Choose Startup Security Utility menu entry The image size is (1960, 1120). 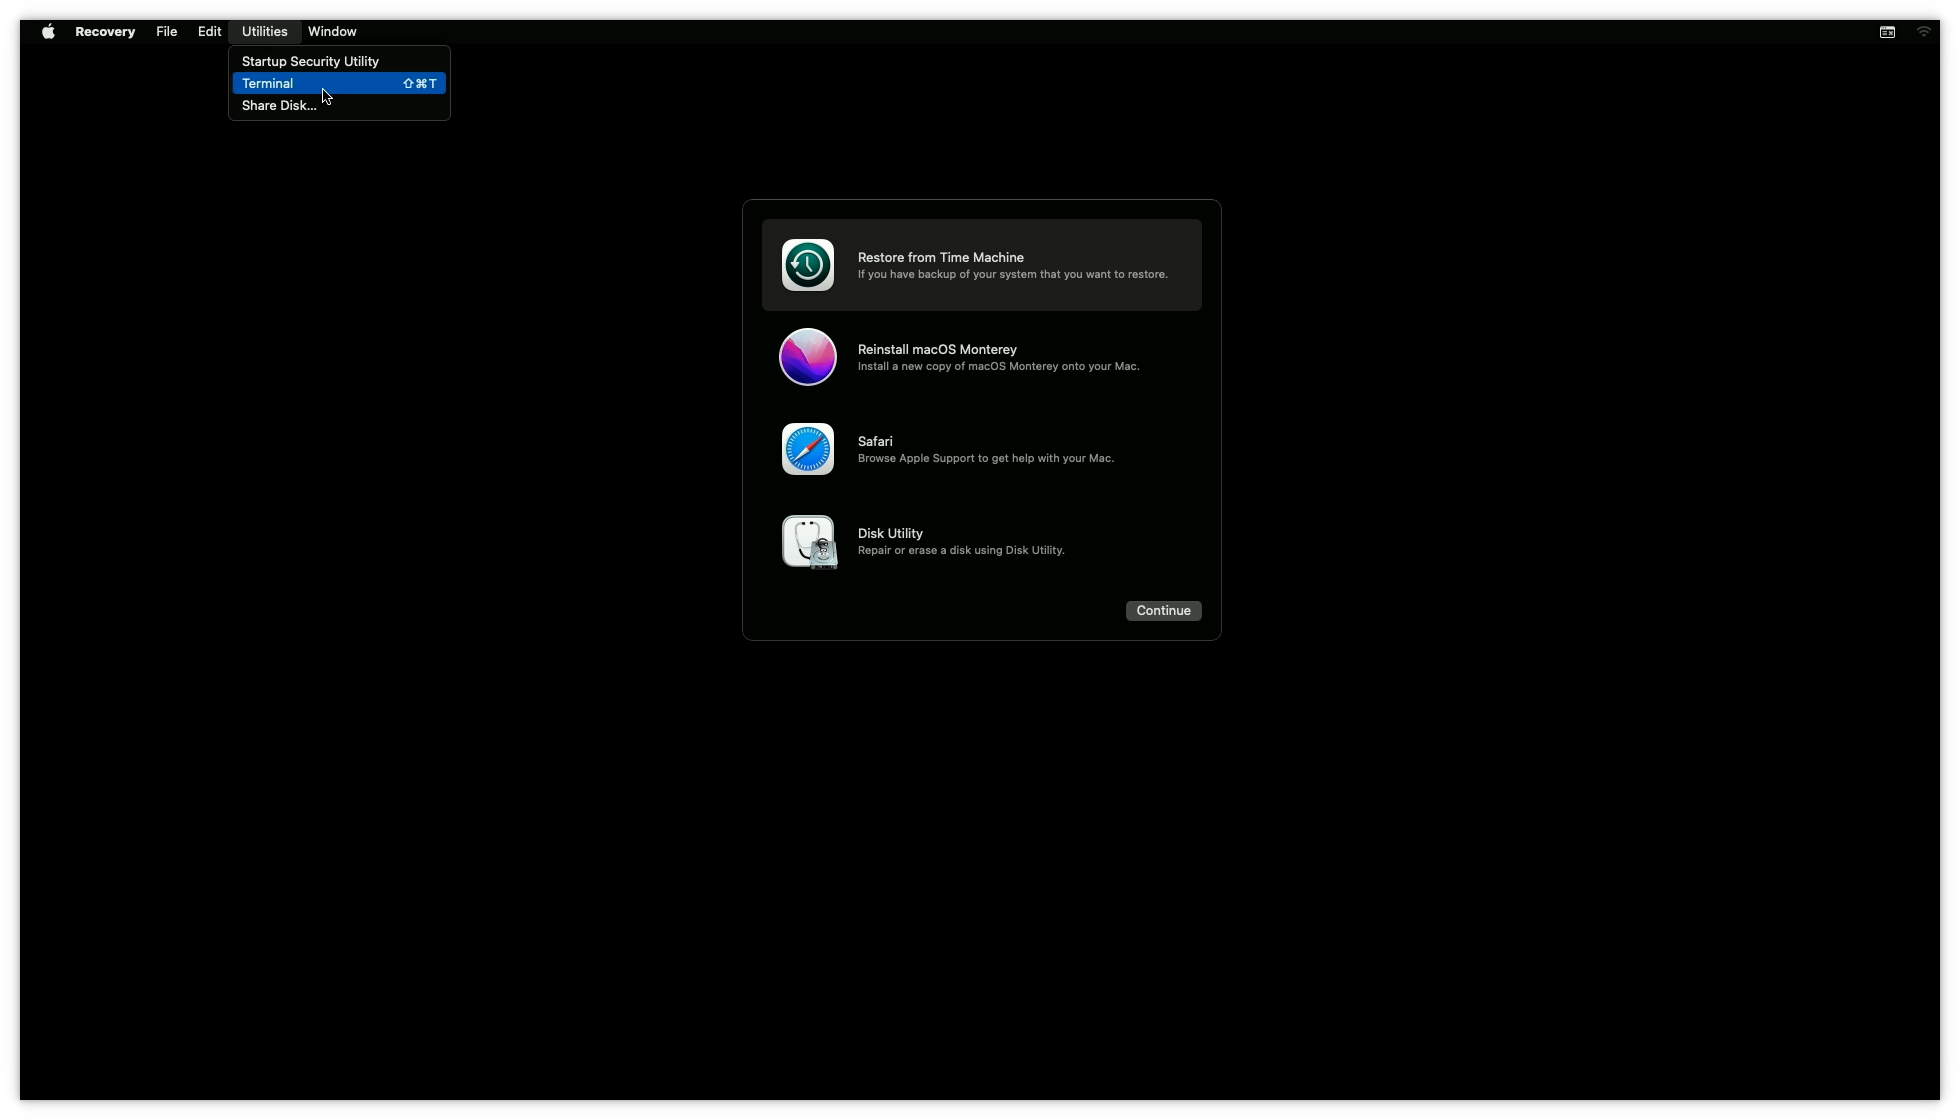click(x=310, y=62)
